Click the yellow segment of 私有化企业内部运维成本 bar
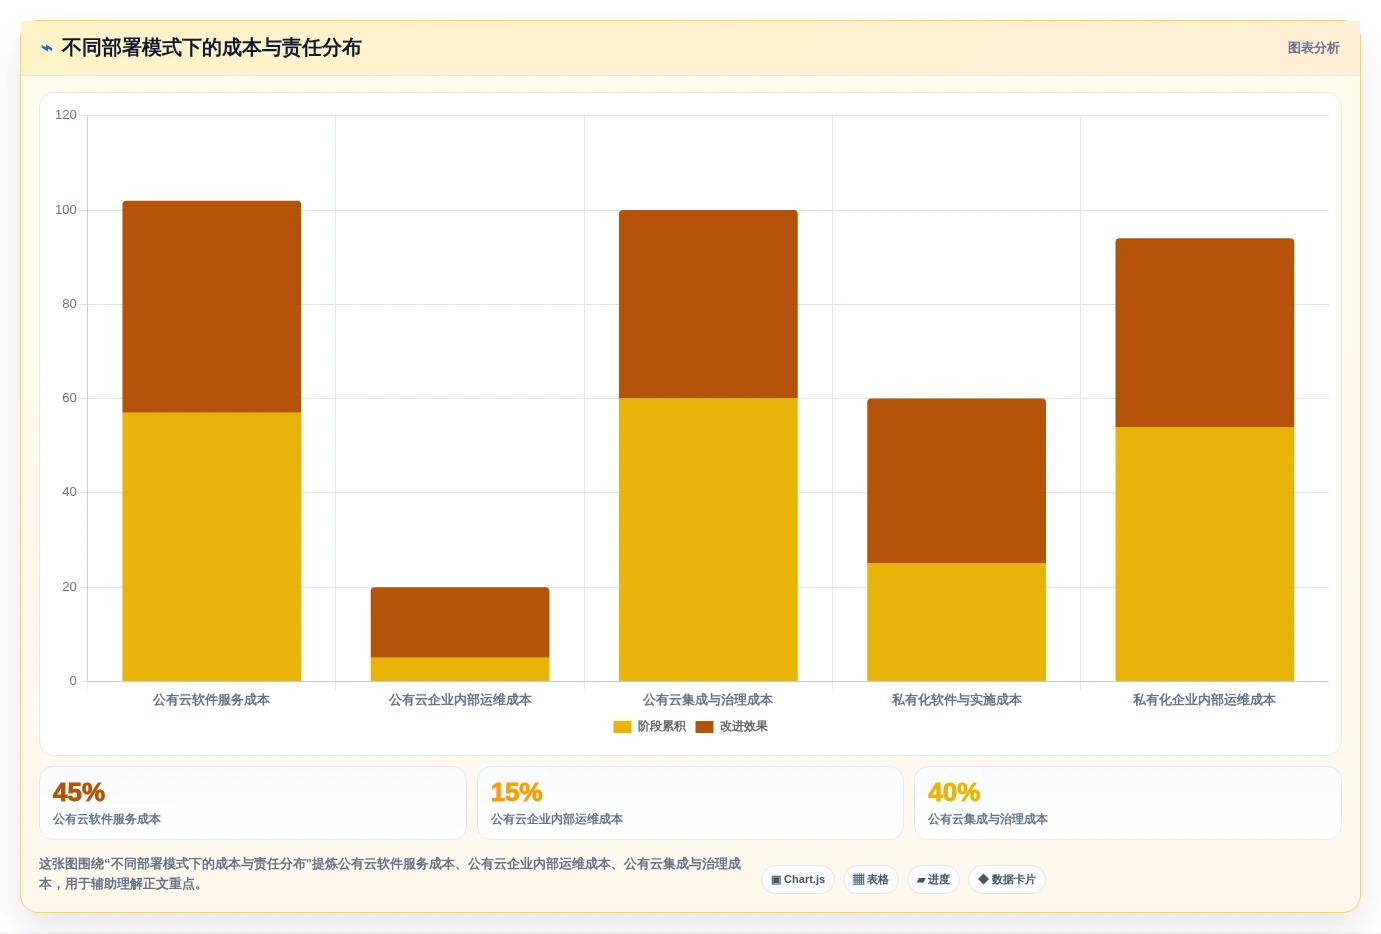This screenshot has height=934, width=1381. tap(1205, 554)
